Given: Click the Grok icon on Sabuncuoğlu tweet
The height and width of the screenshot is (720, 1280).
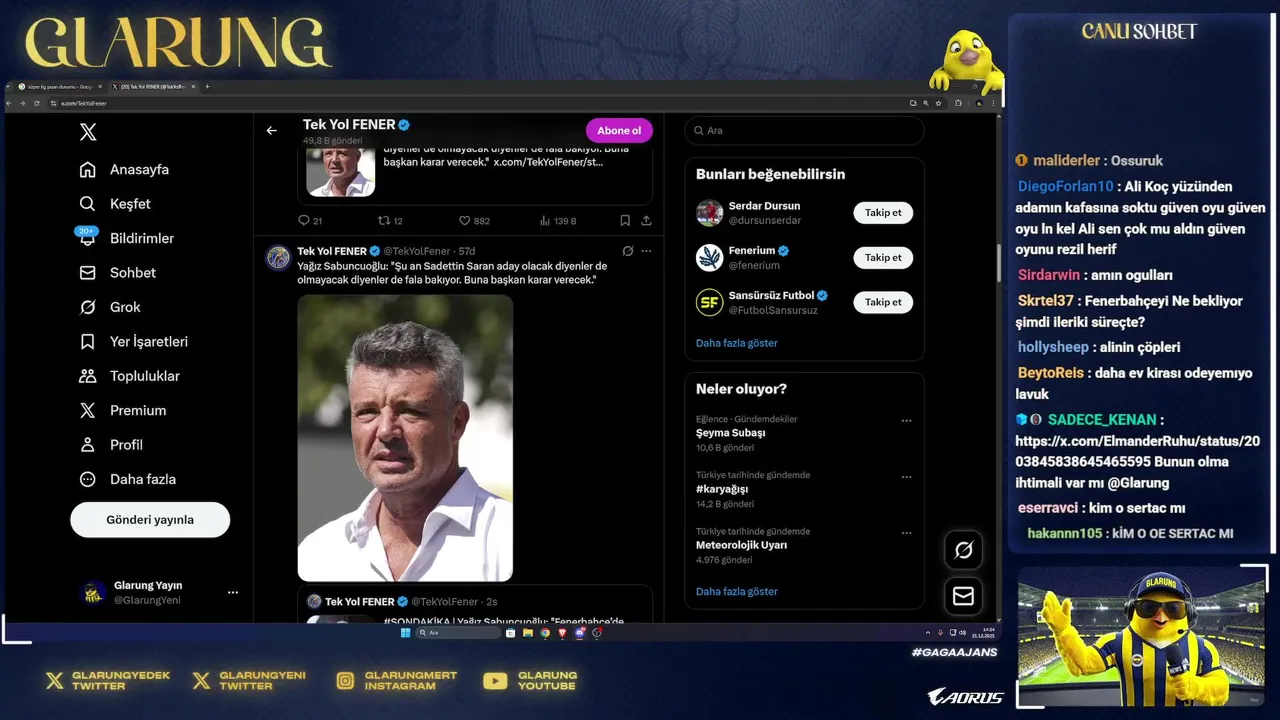Looking at the screenshot, I should (627, 251).
